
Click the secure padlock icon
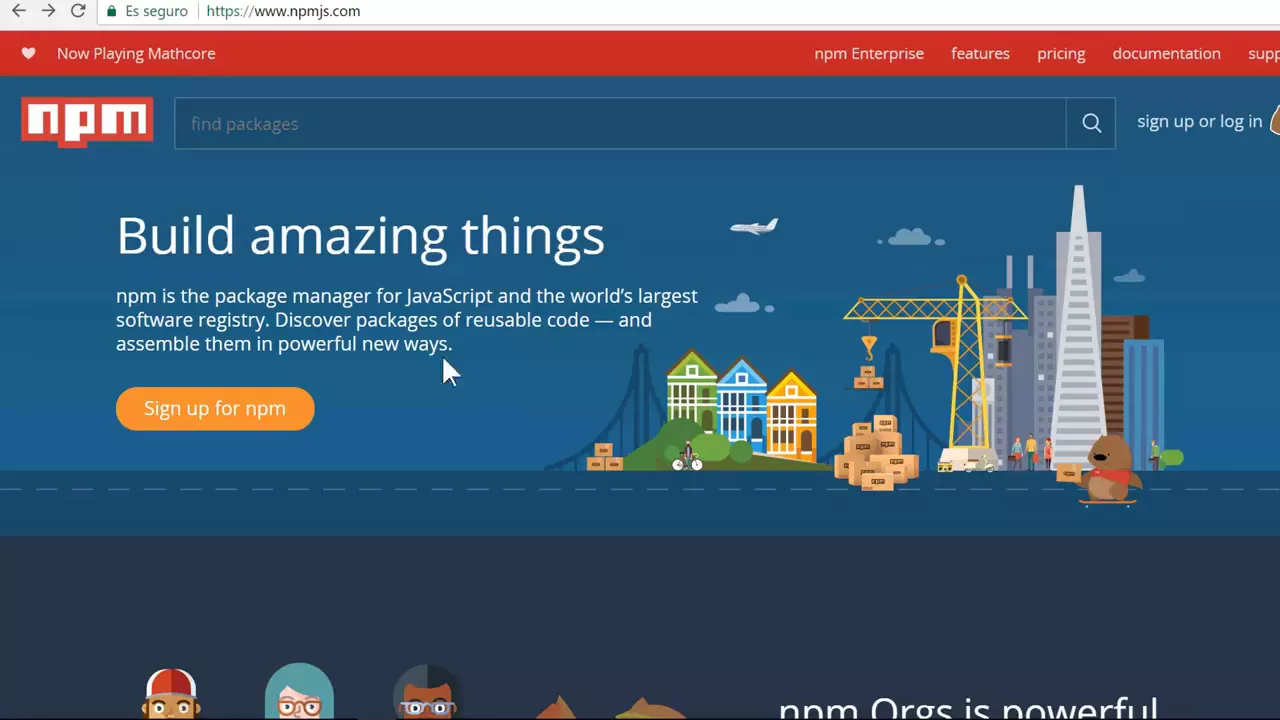[112, 11]
